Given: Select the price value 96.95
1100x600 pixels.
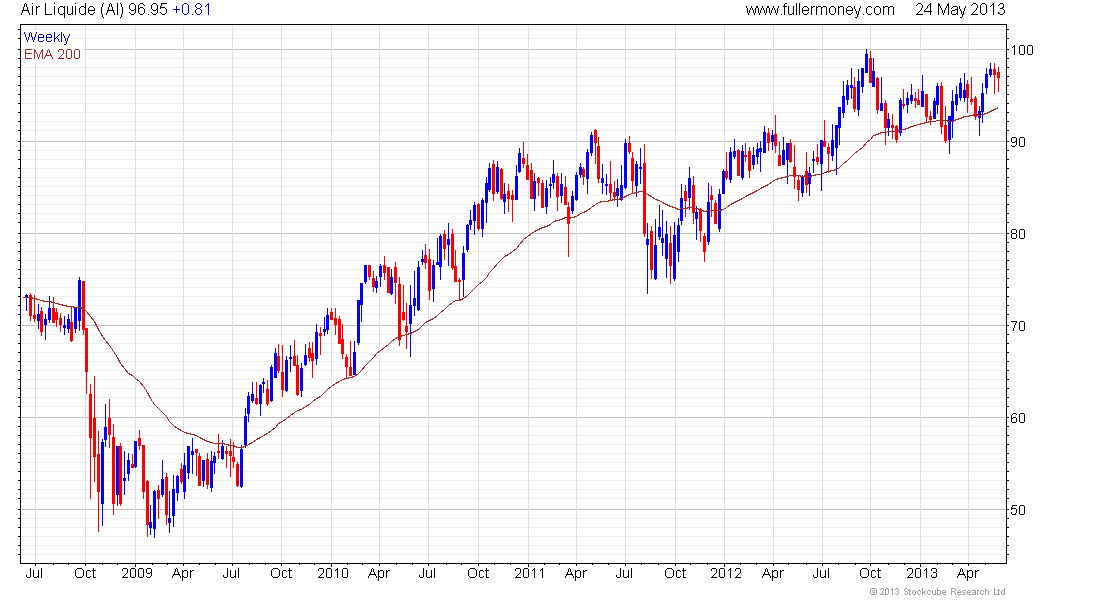Looking at the screenshot, I should coord(148,10).
